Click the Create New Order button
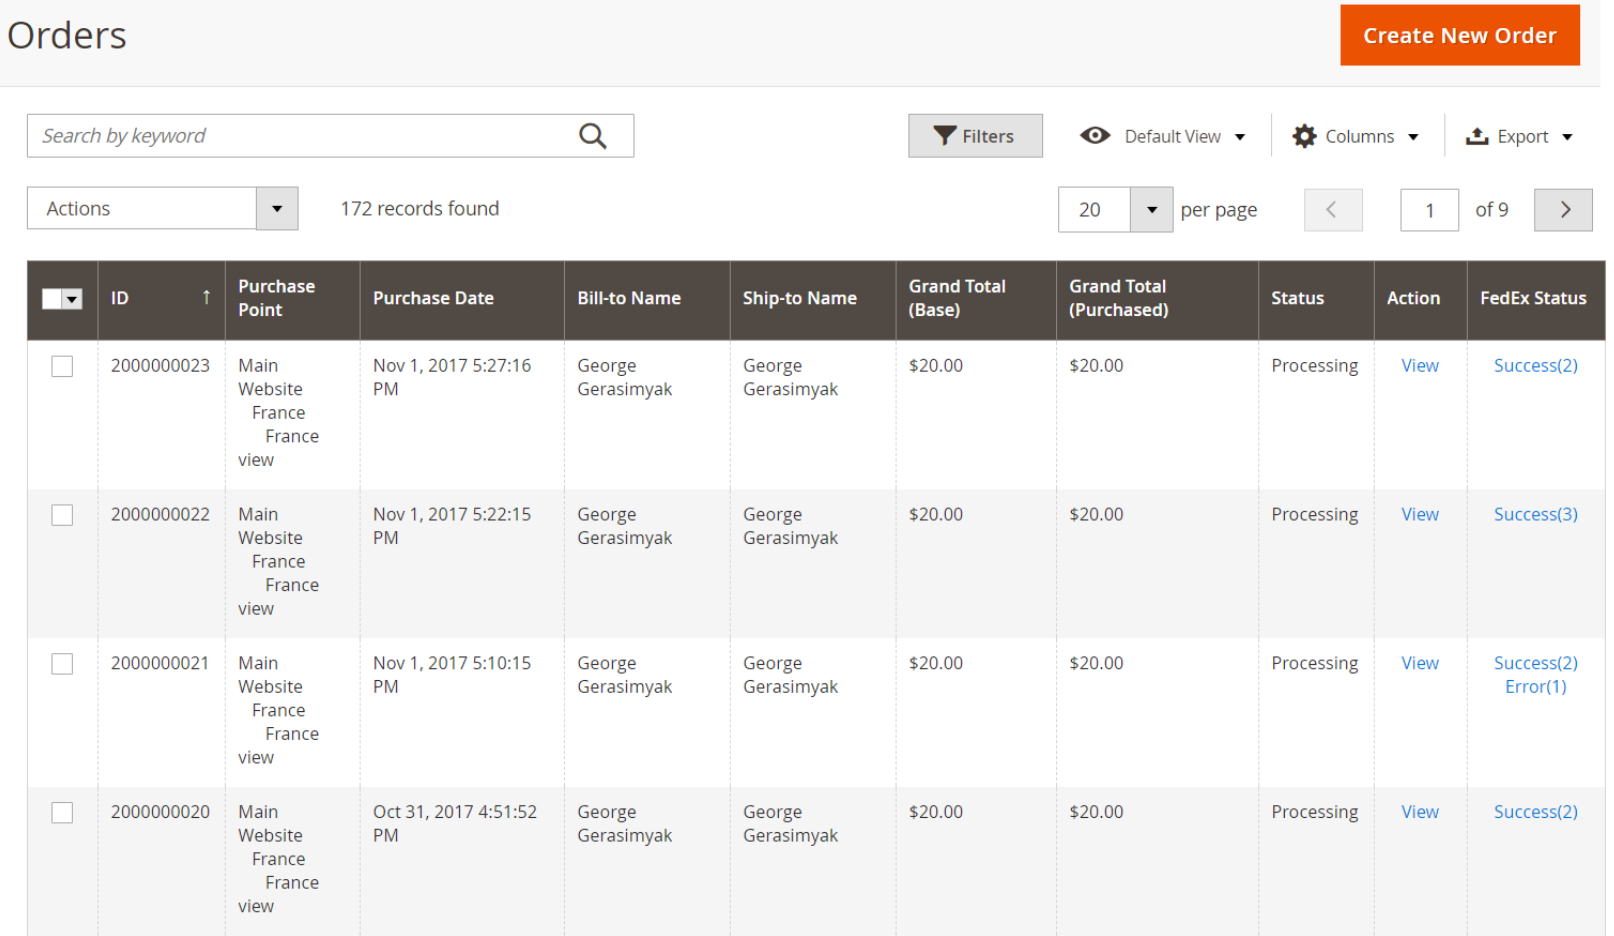1614x936 pixels. tap(1459, 36)
